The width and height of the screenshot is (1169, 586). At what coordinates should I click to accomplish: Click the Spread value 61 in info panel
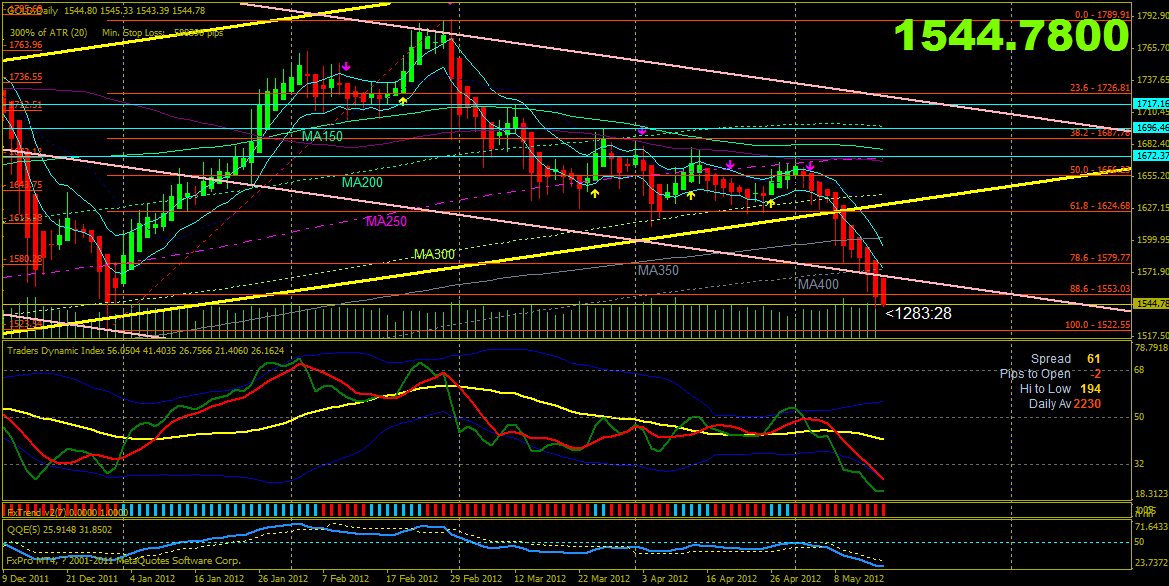tap(1093, 359)
